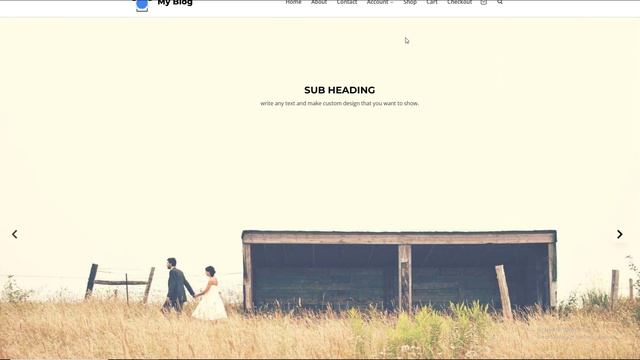This screenshot has height=360, width=640.
Task: Open the Home menu item
Action: (293, 2)
